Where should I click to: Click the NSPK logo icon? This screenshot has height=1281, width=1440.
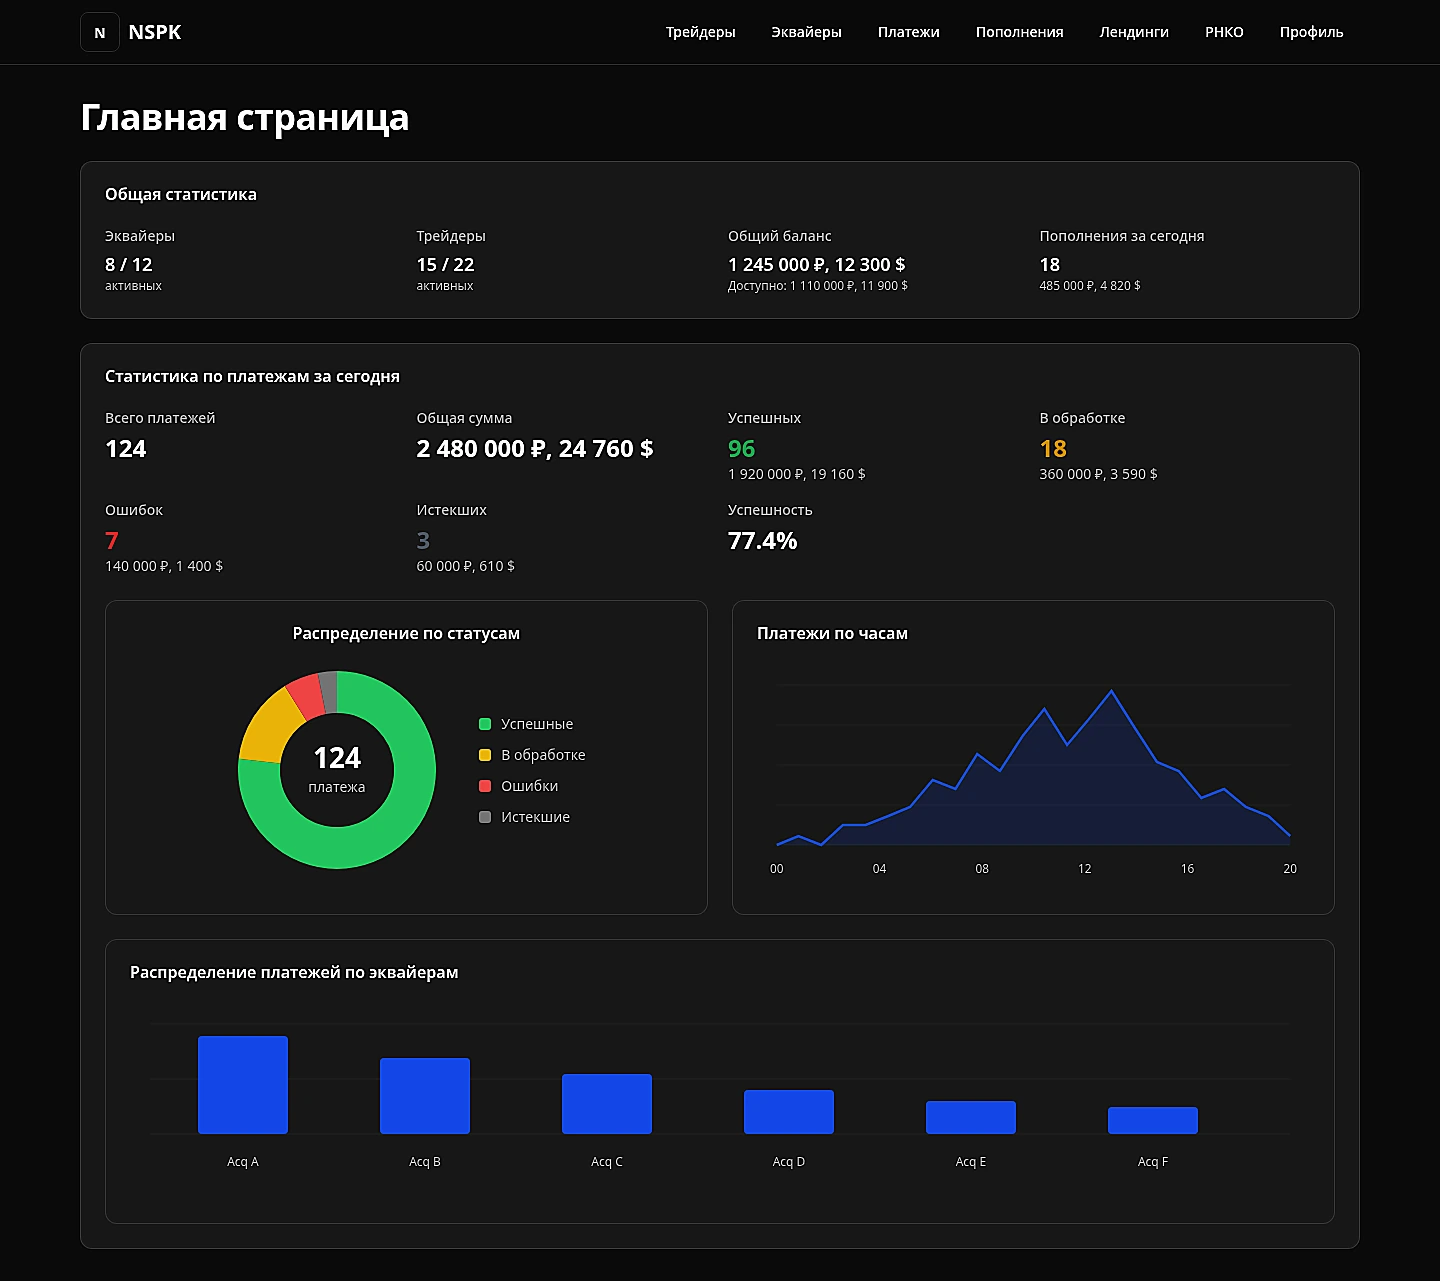pyautogui.click(x=100, y=32)
